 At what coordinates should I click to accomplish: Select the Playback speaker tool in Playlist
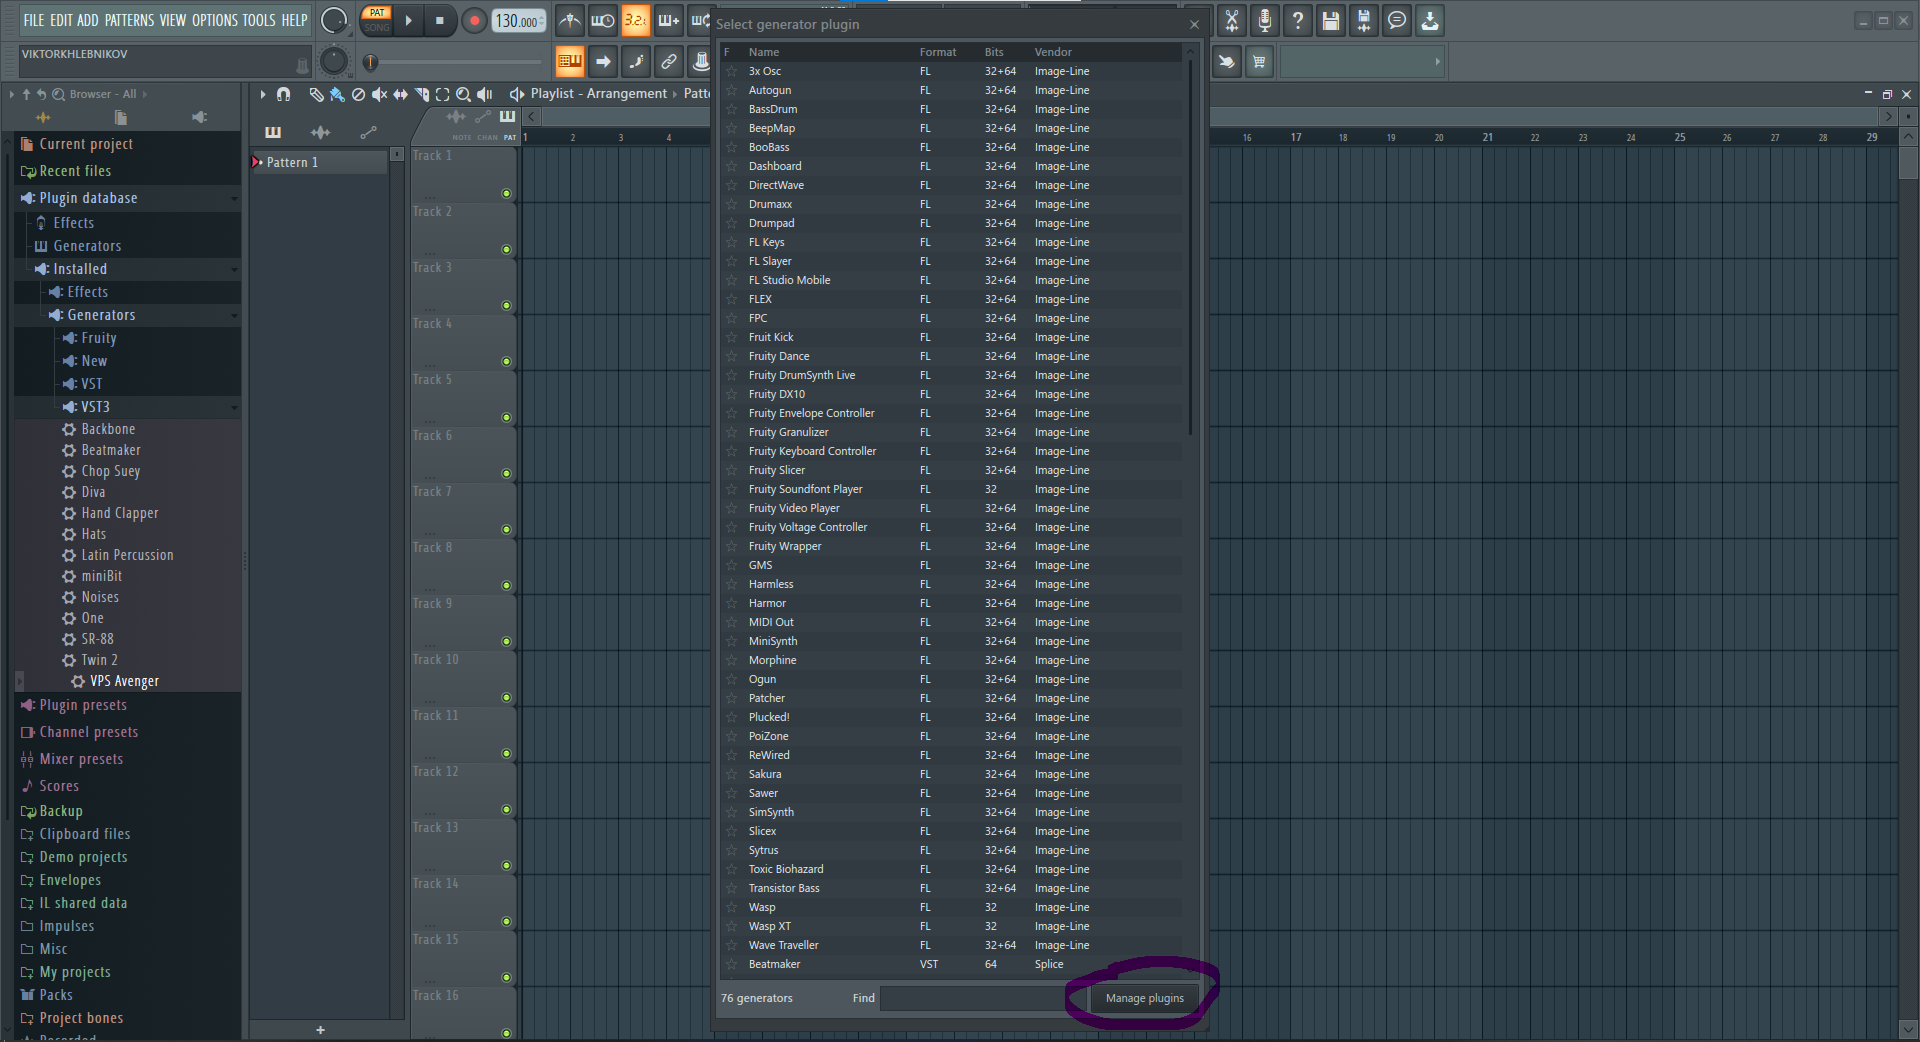point(485,94)
